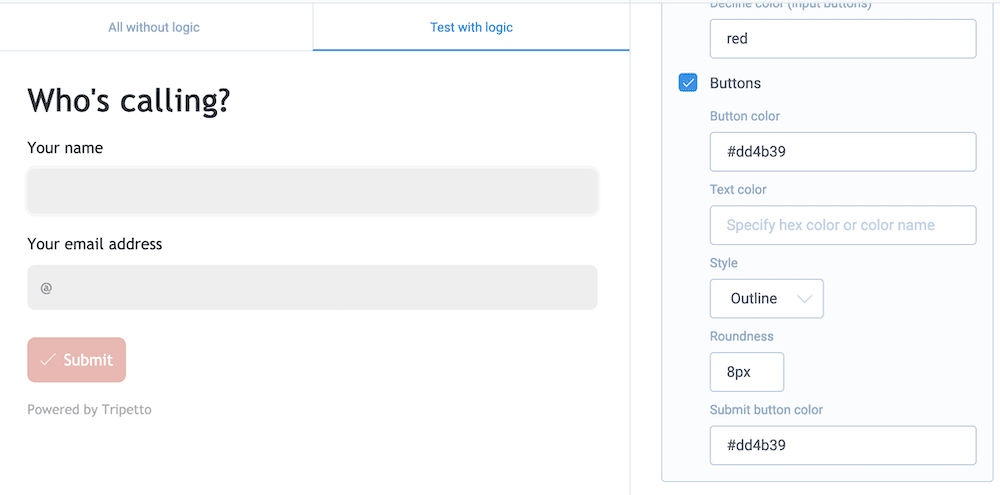The image size is (1000, 495).
Task: Switch to the All without logic tab
Action: tap(154, 27)
